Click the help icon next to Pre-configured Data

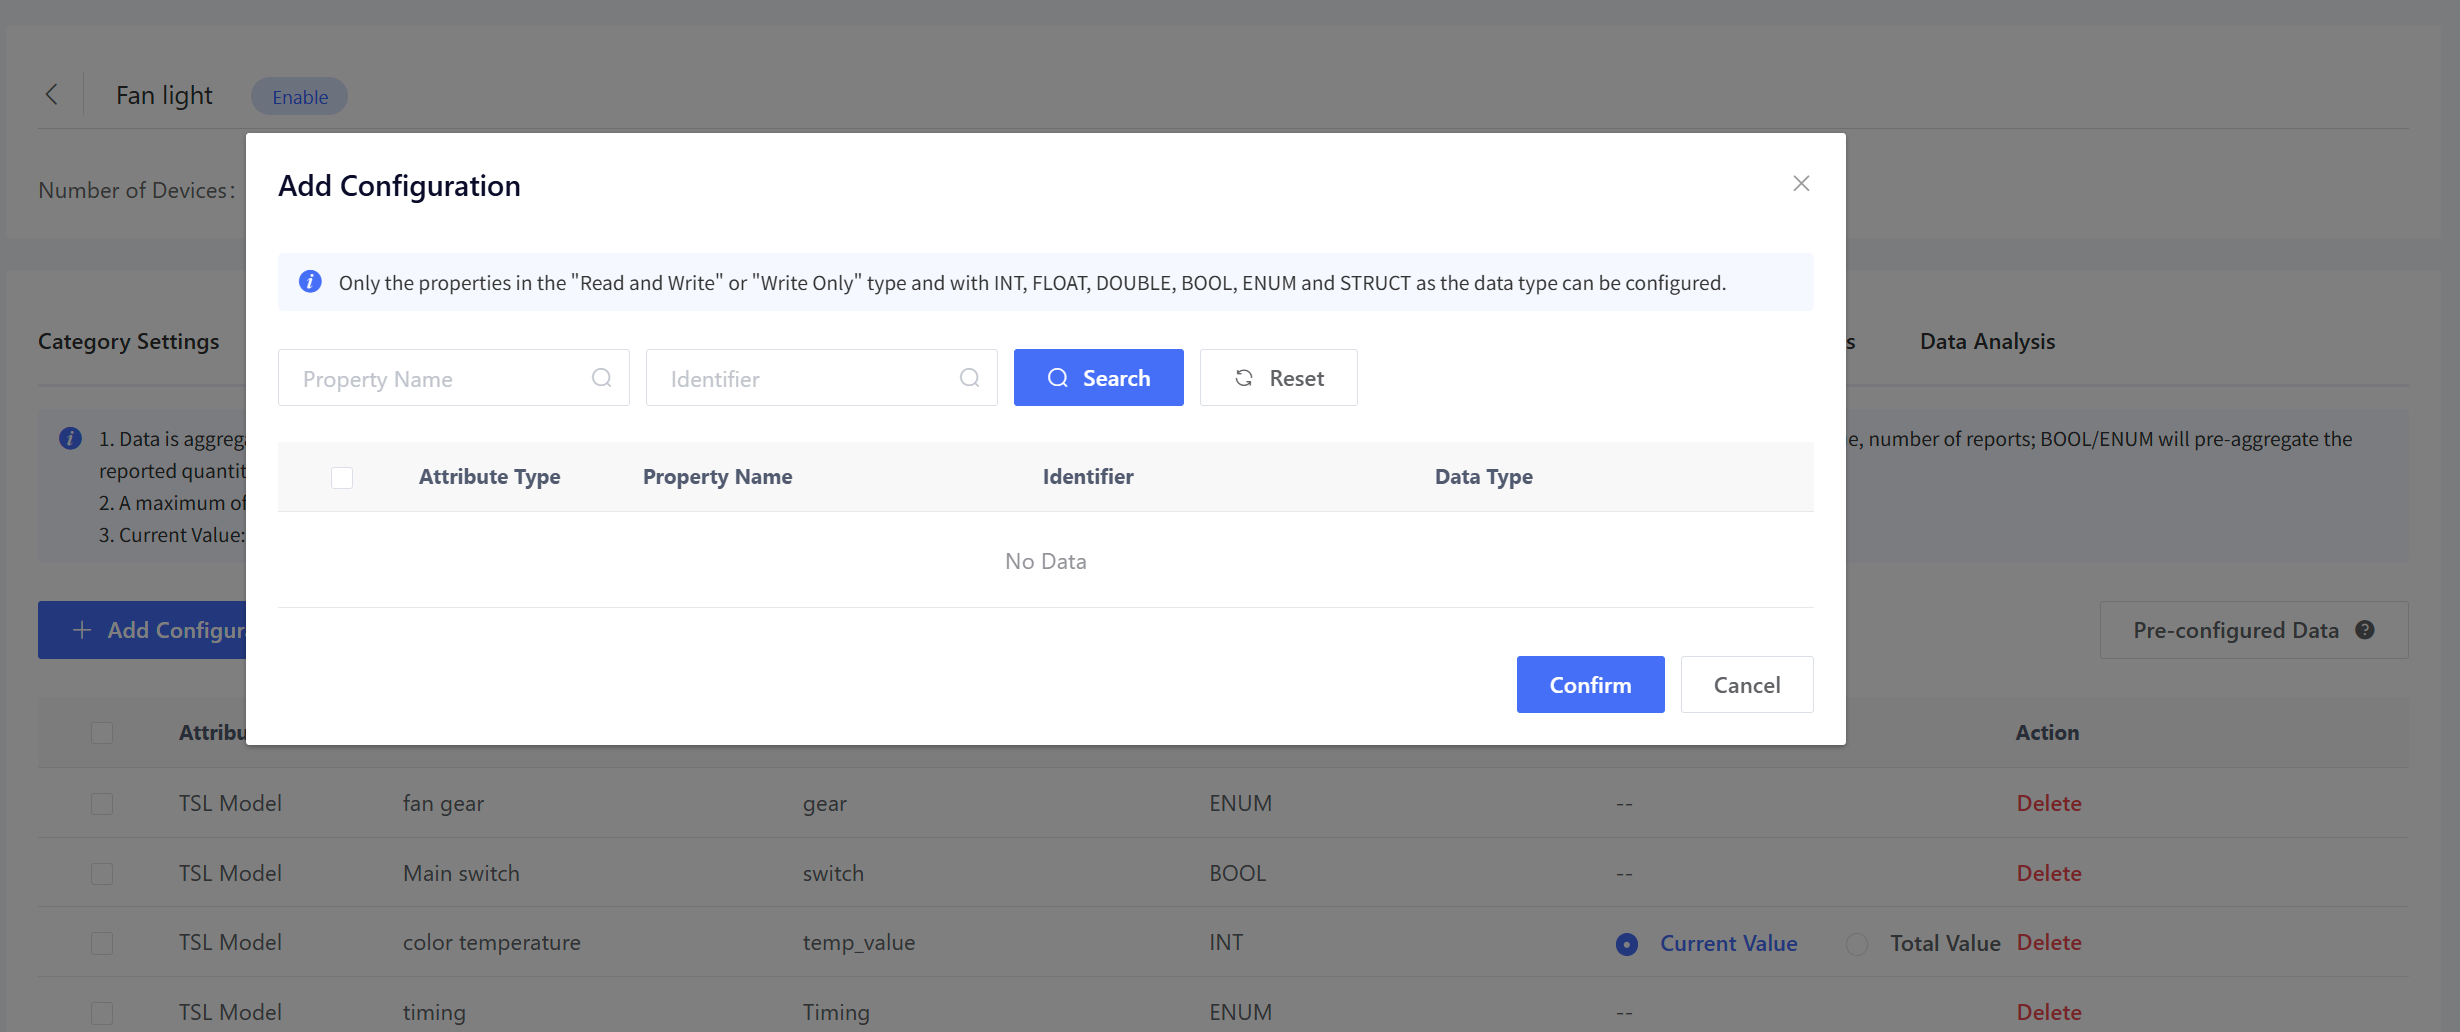pos(2365,630)
